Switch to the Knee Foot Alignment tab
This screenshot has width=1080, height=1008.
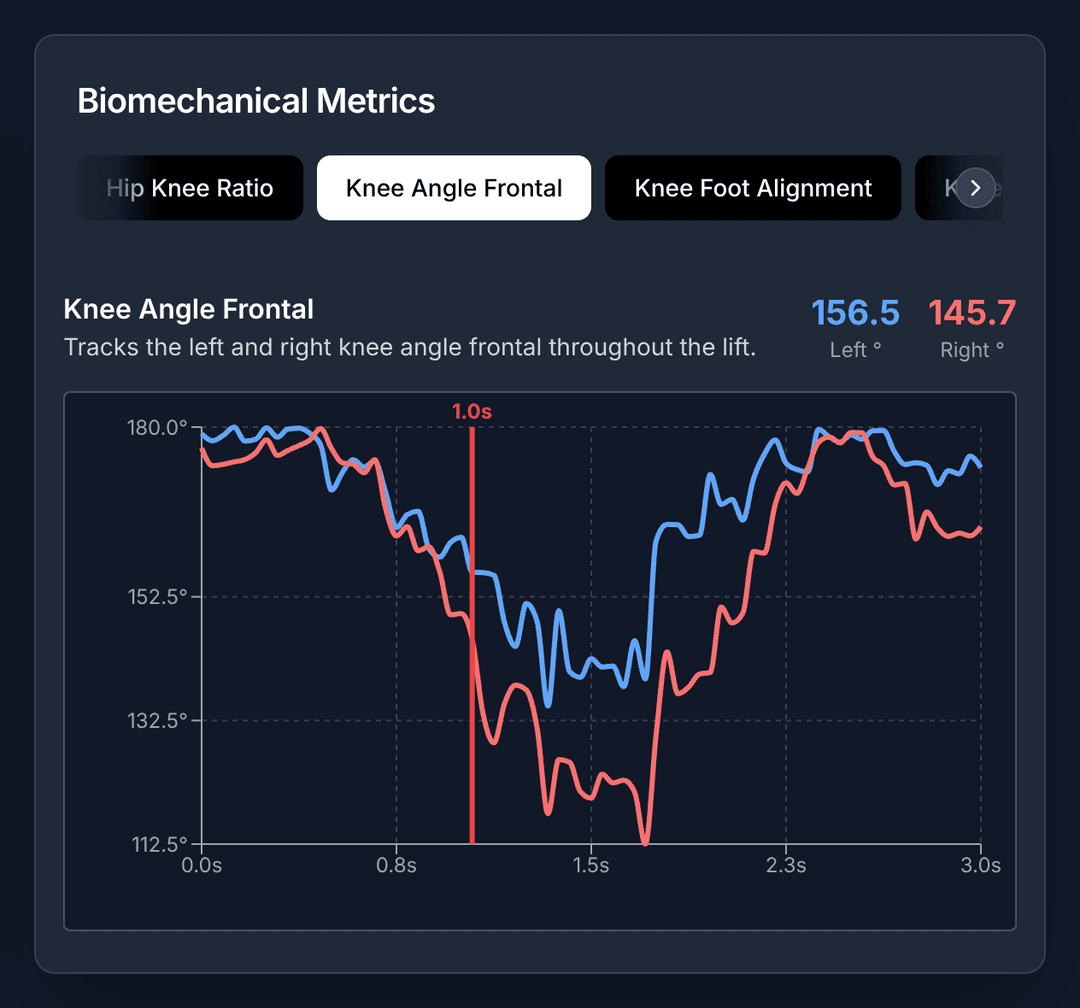coord(752,187)
